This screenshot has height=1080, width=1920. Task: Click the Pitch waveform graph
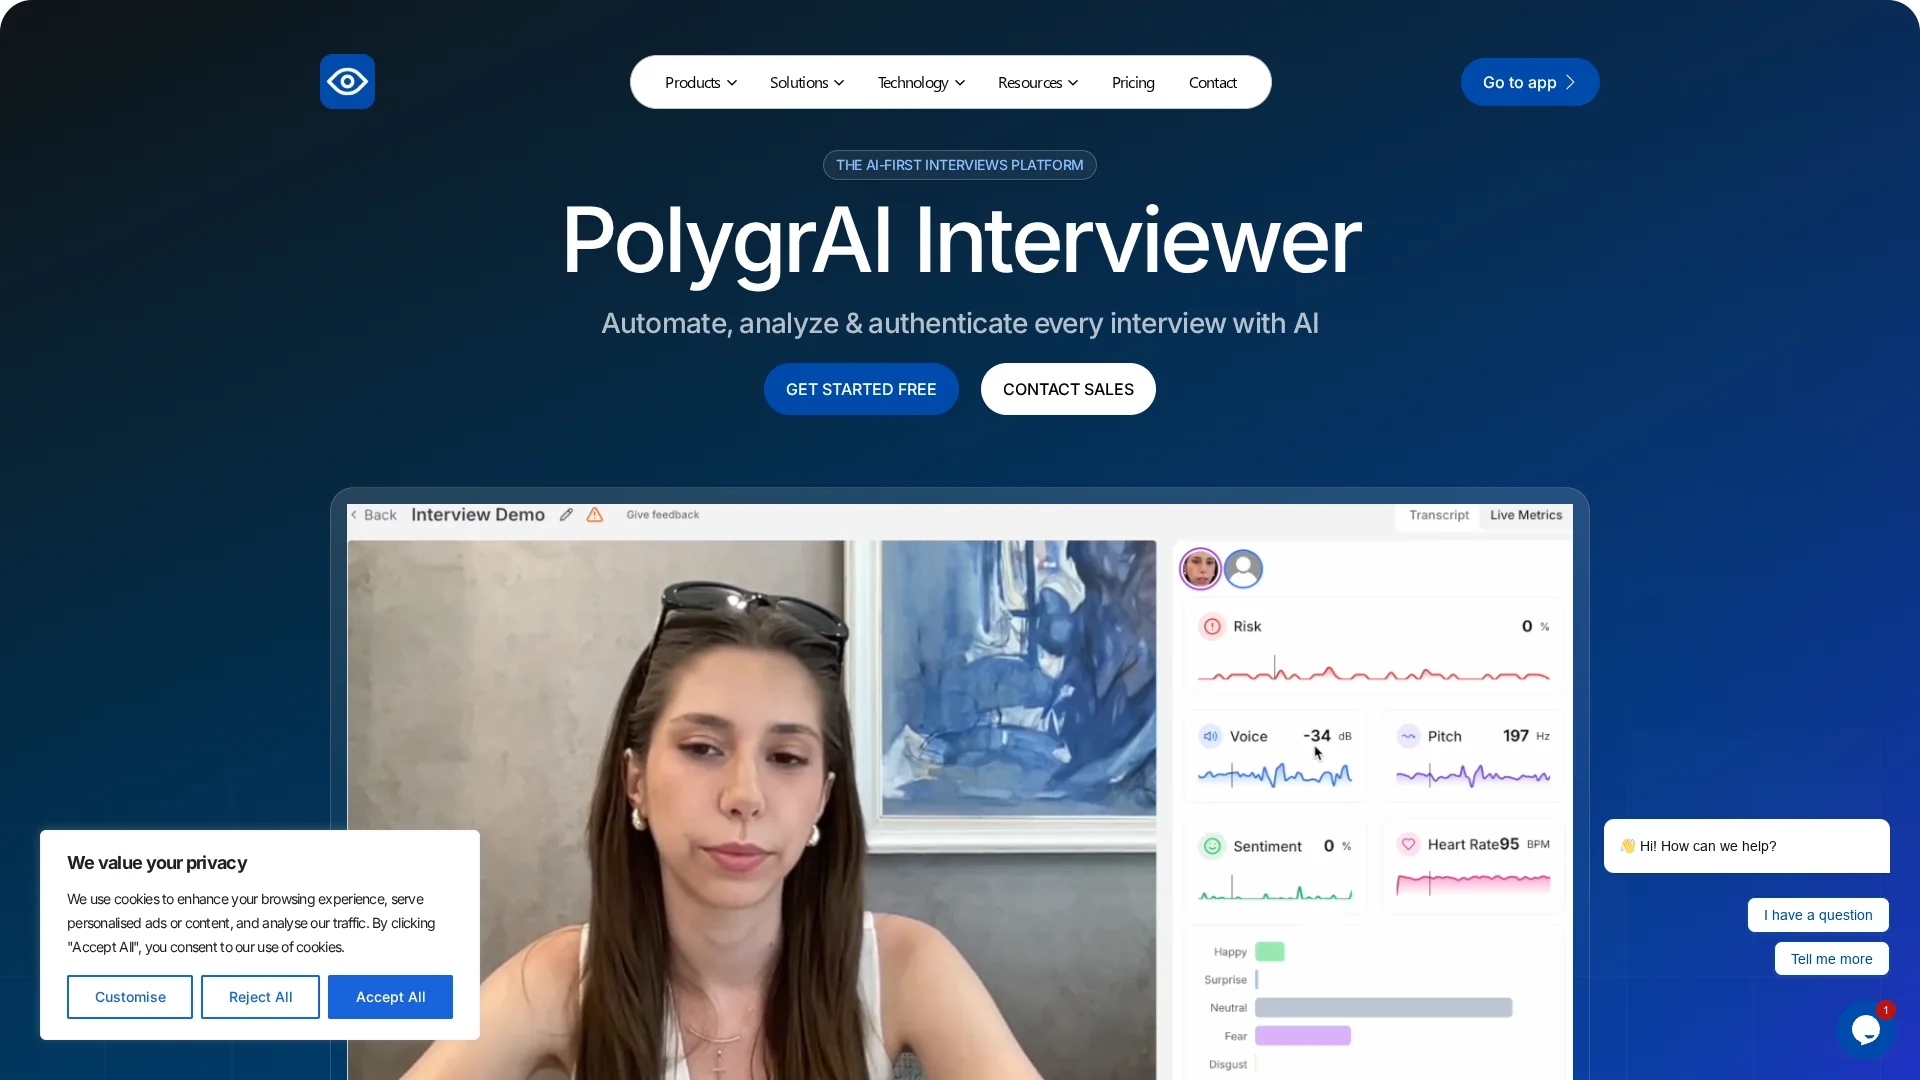pos(1473,775)
